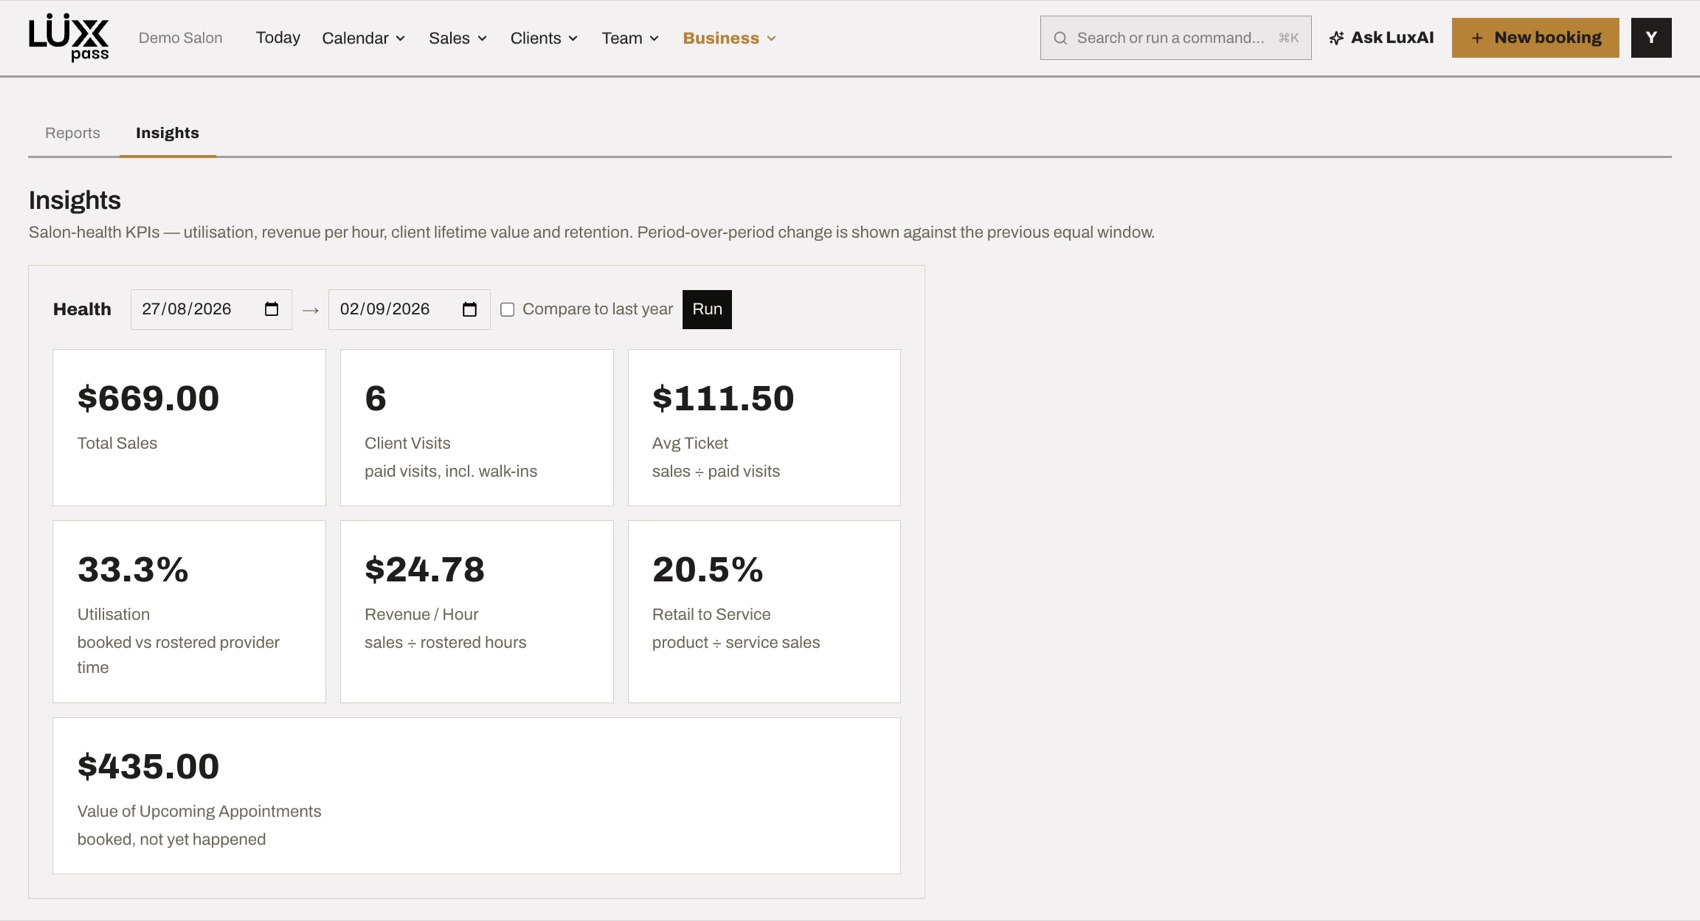Click the 'sales ÷ rostered hours' text

pyautogui.click(x=445, y=642)
